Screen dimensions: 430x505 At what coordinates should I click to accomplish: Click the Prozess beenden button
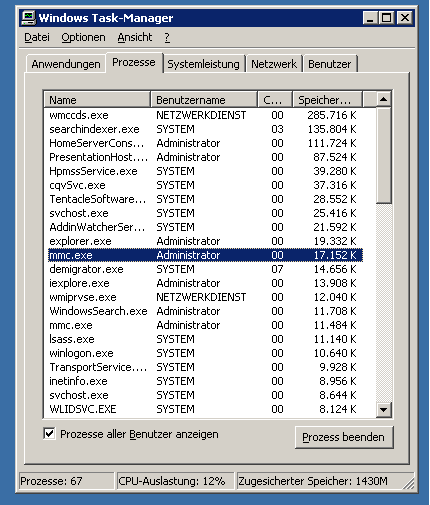344,437
